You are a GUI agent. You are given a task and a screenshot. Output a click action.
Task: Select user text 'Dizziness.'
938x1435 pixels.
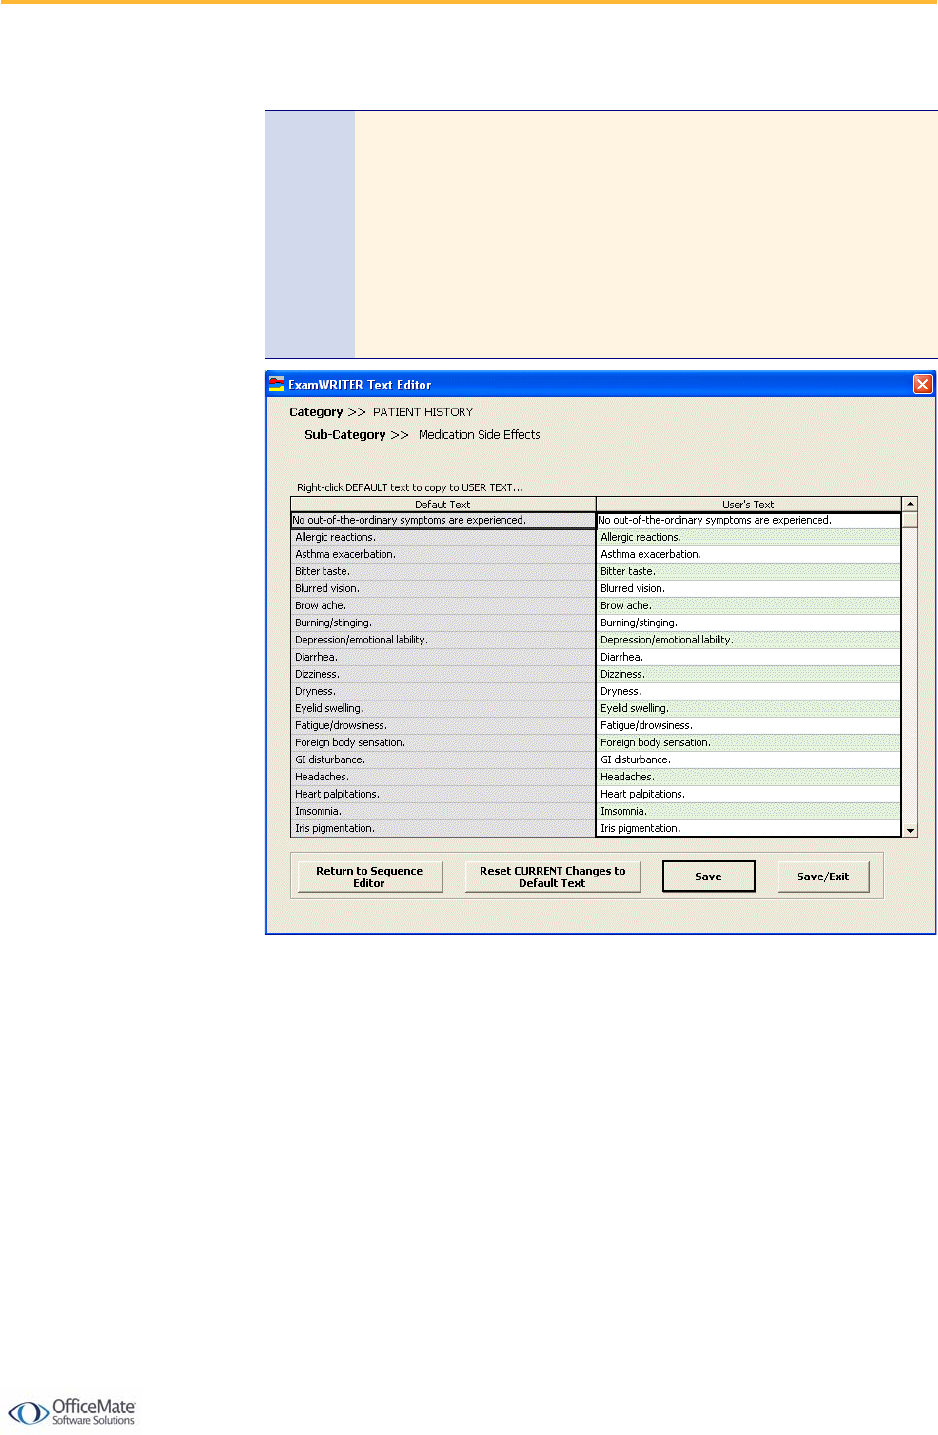[x=748, y=674]
